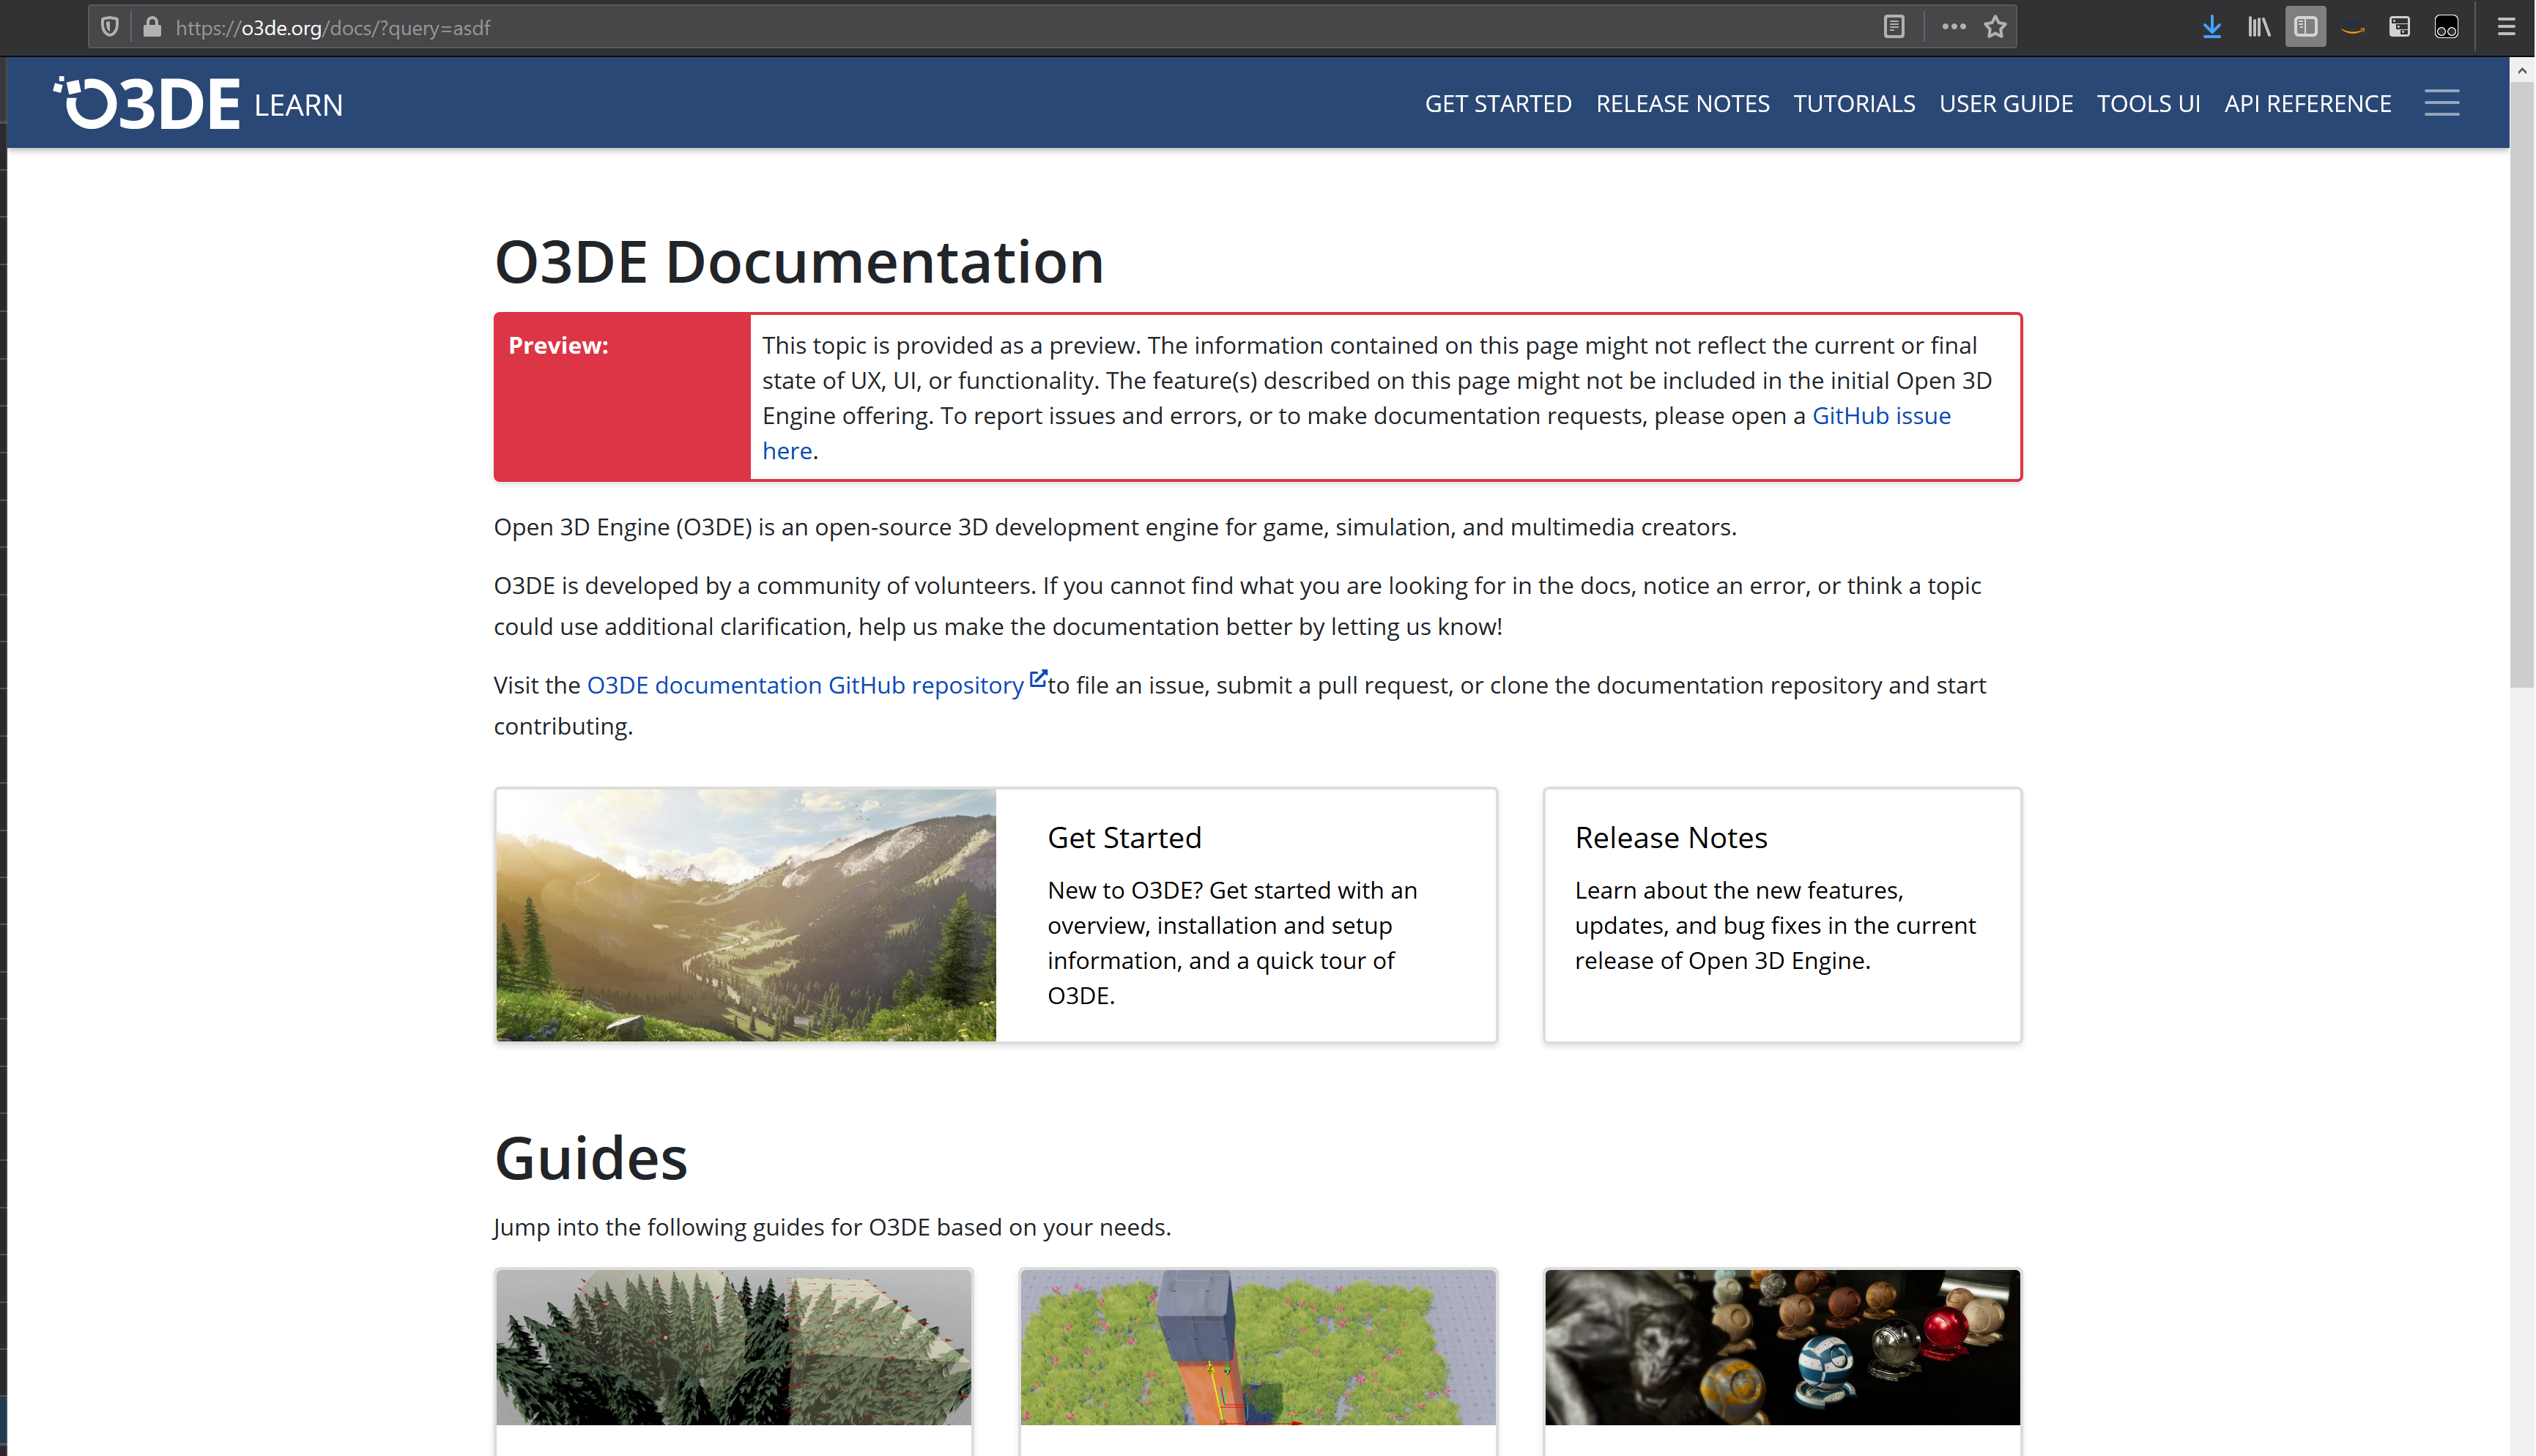The width and height of the screenshot is (2536, 1456).
Task: Select TUTORIALS in the navigation bar
Action: [1854, 103]
